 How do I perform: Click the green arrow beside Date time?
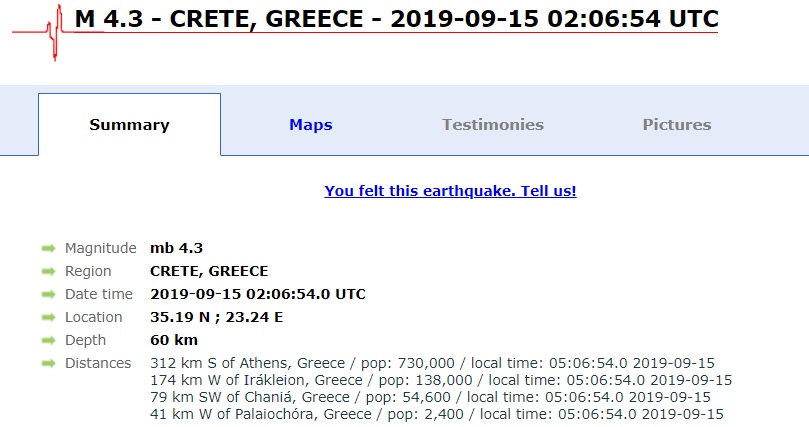(x=48, y=295)
